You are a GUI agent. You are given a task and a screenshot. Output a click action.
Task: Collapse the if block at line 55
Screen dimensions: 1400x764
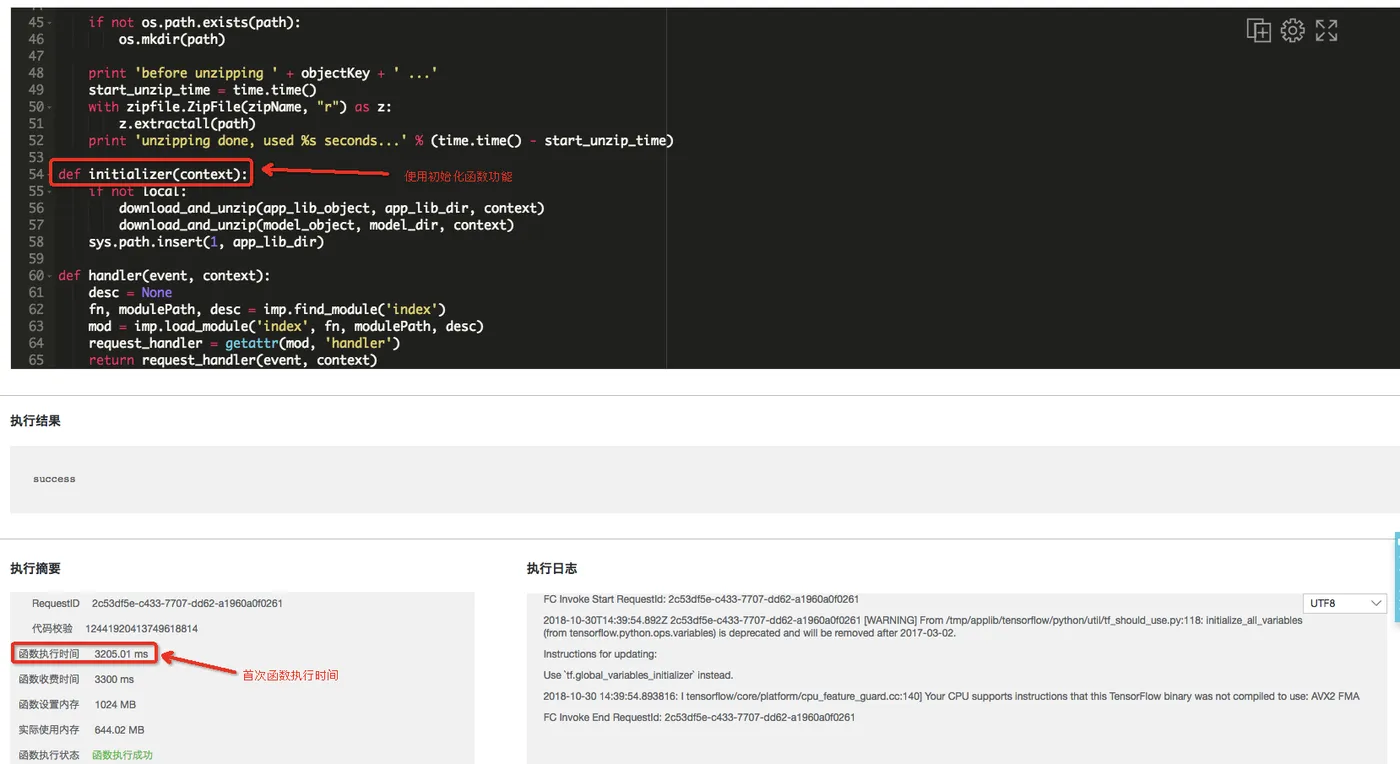tap(50, 191)
